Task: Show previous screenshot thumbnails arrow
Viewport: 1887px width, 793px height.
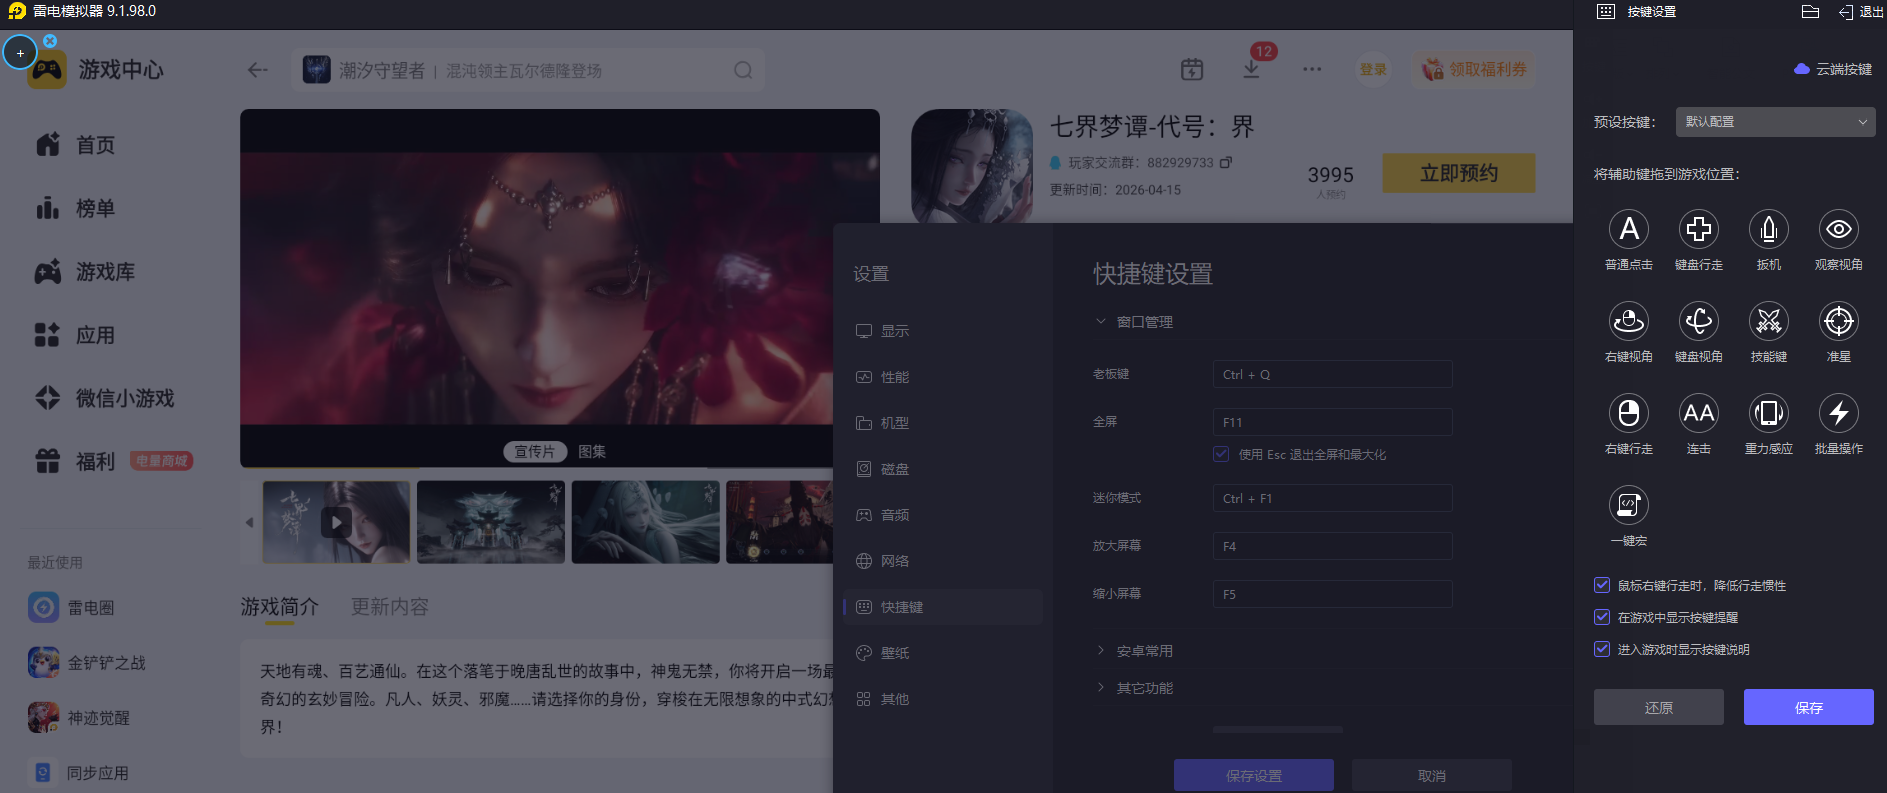Action: coord(249,522)
